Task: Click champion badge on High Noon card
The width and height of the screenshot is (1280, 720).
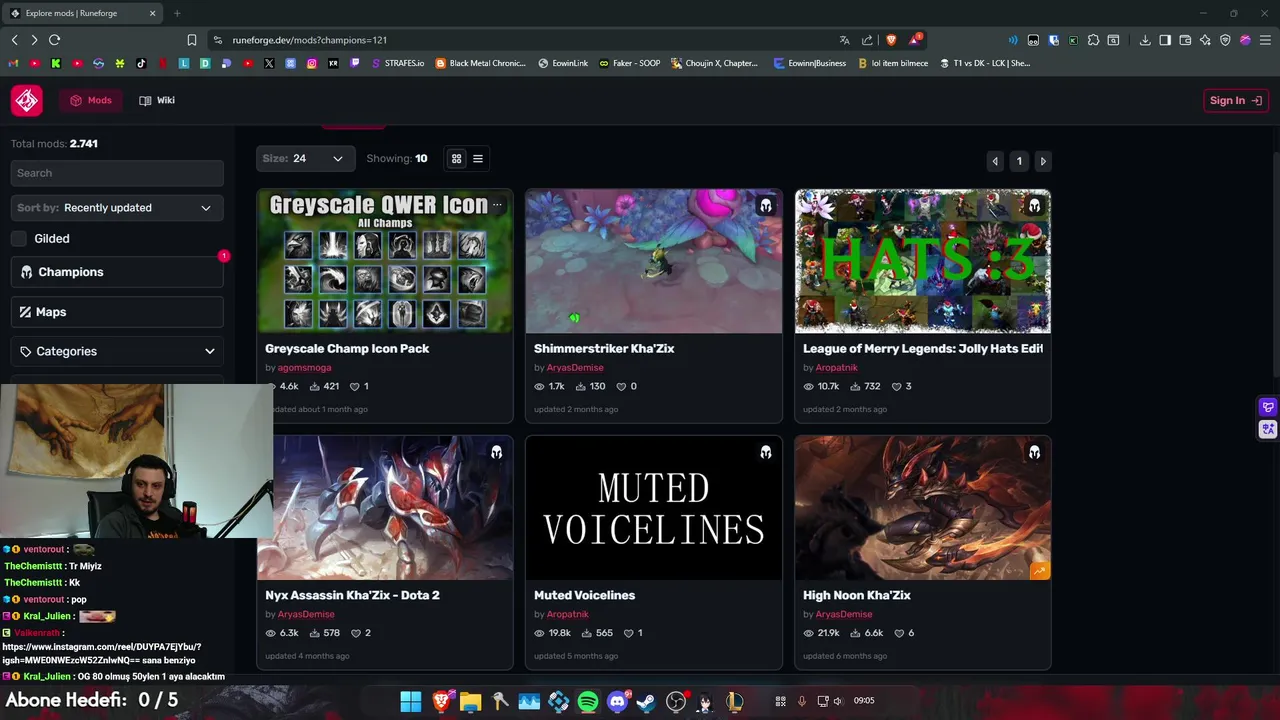Action: pos(1035,453)
